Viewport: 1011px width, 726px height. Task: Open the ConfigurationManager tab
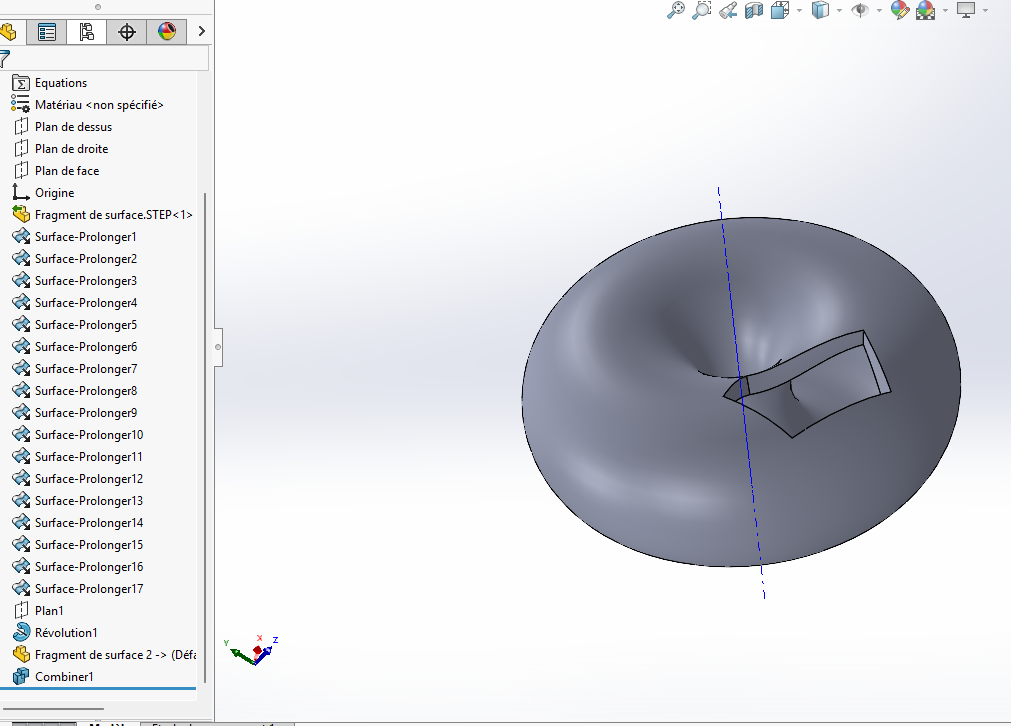86,32
